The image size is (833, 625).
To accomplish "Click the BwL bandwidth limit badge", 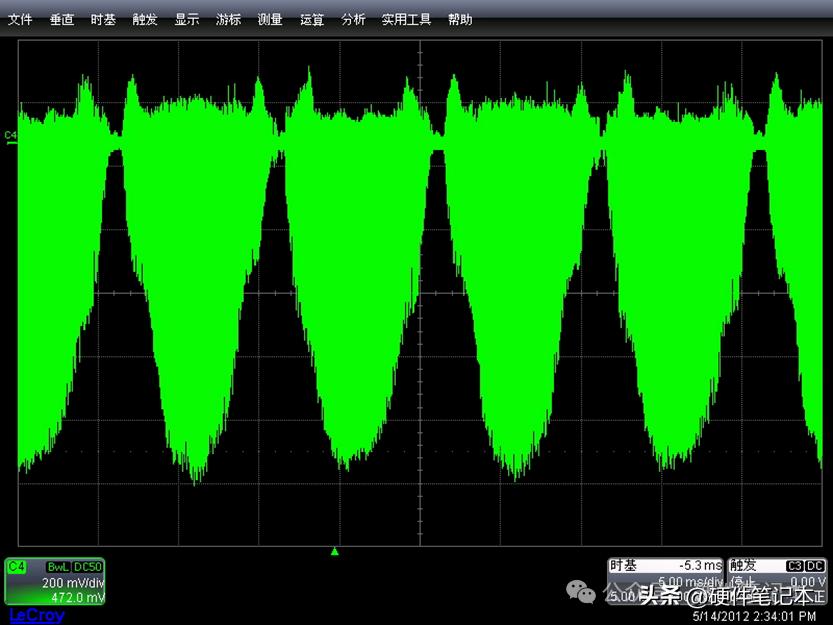I will coord(57,567).
